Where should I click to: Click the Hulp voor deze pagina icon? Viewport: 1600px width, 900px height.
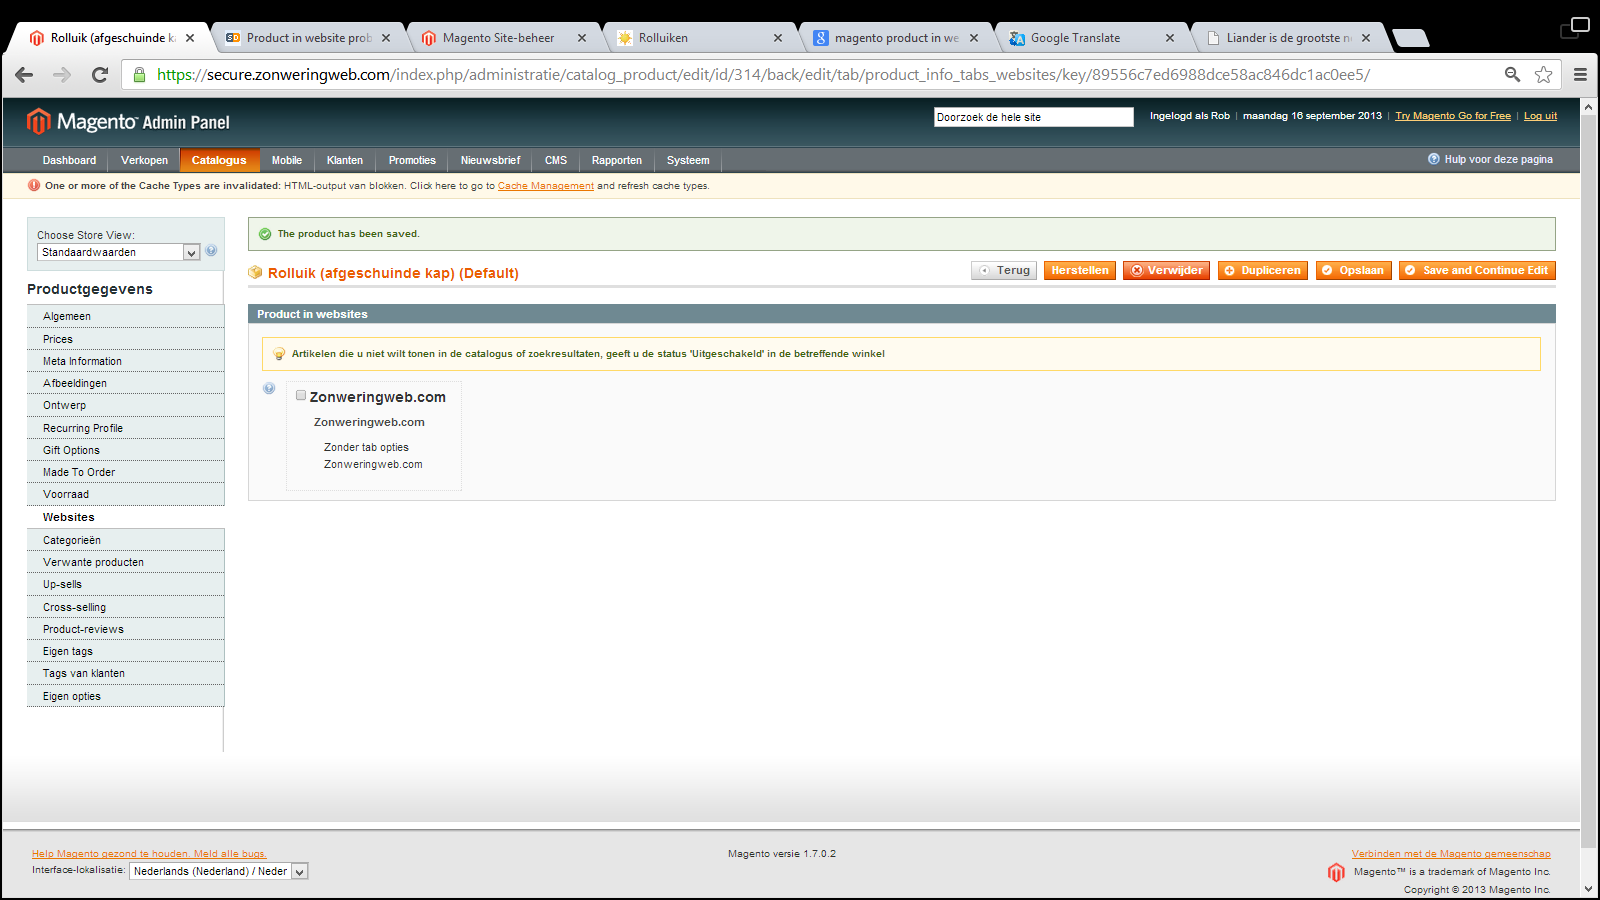point(1434,159)
